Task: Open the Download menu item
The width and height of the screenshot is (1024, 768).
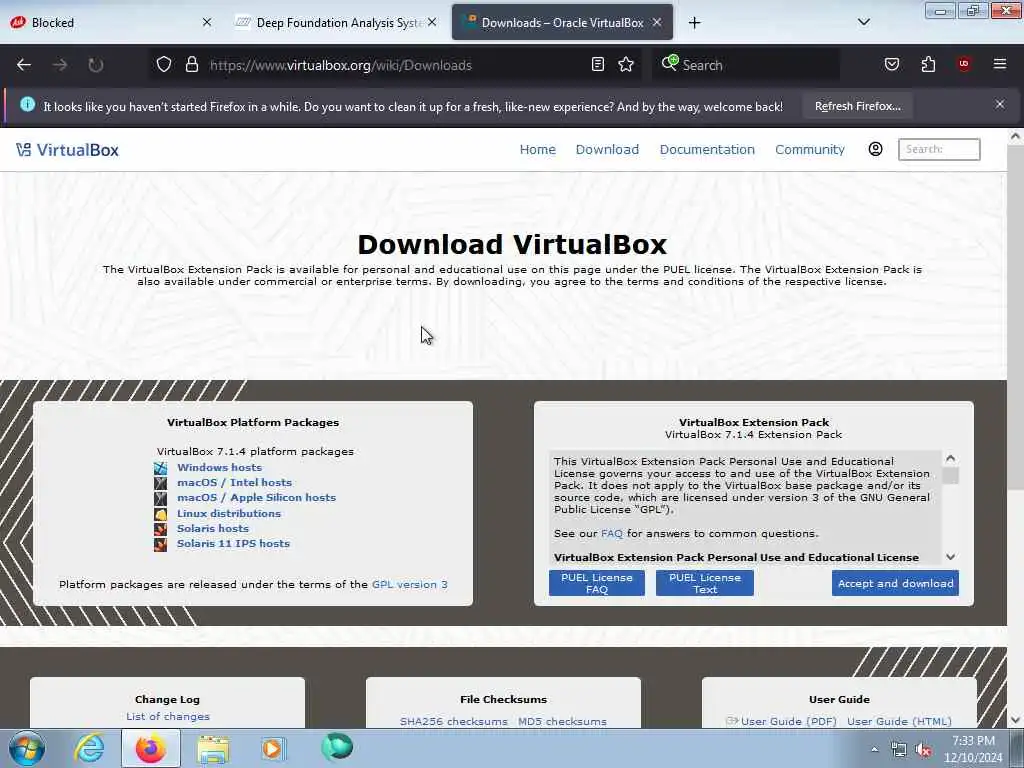Action: [607, 150]
